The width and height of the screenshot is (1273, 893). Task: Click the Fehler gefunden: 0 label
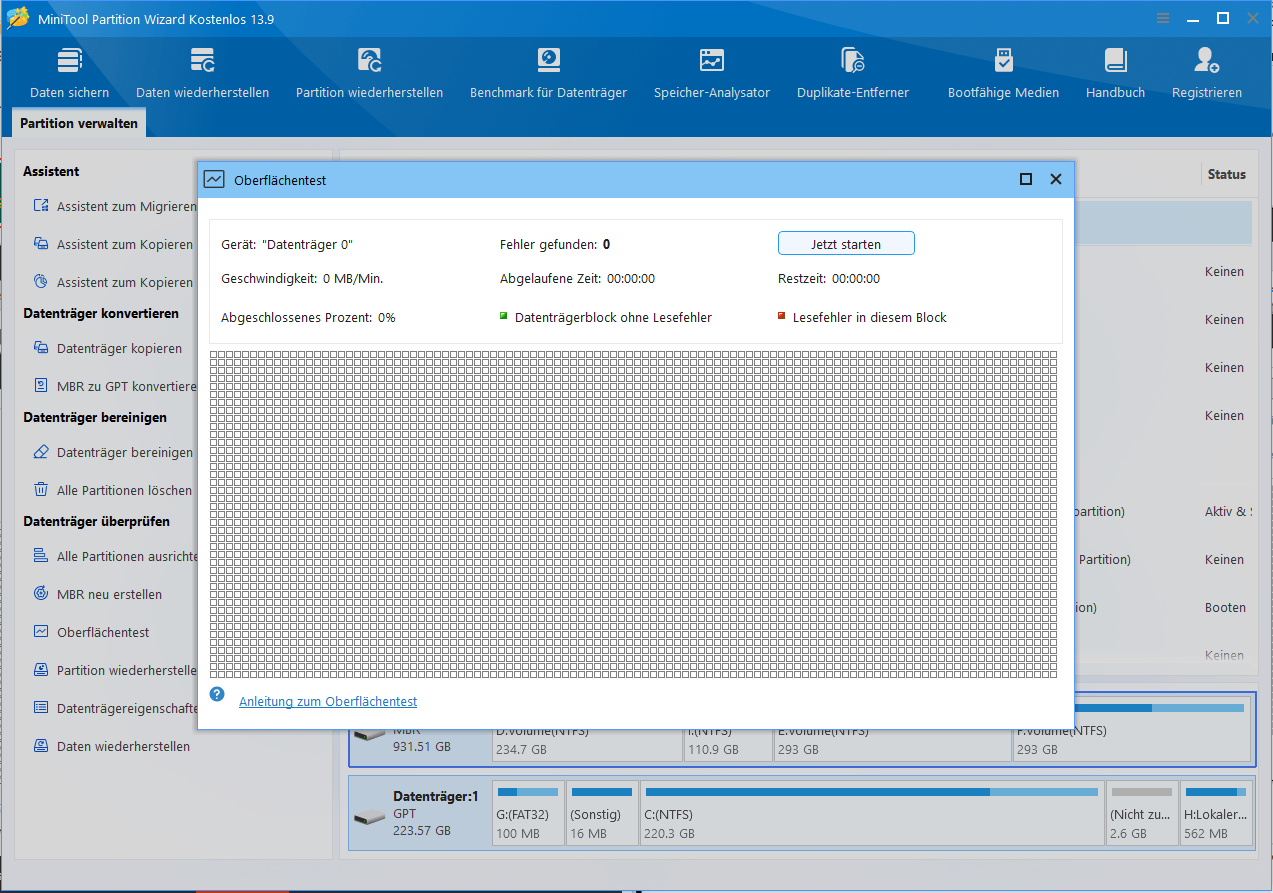555,244
